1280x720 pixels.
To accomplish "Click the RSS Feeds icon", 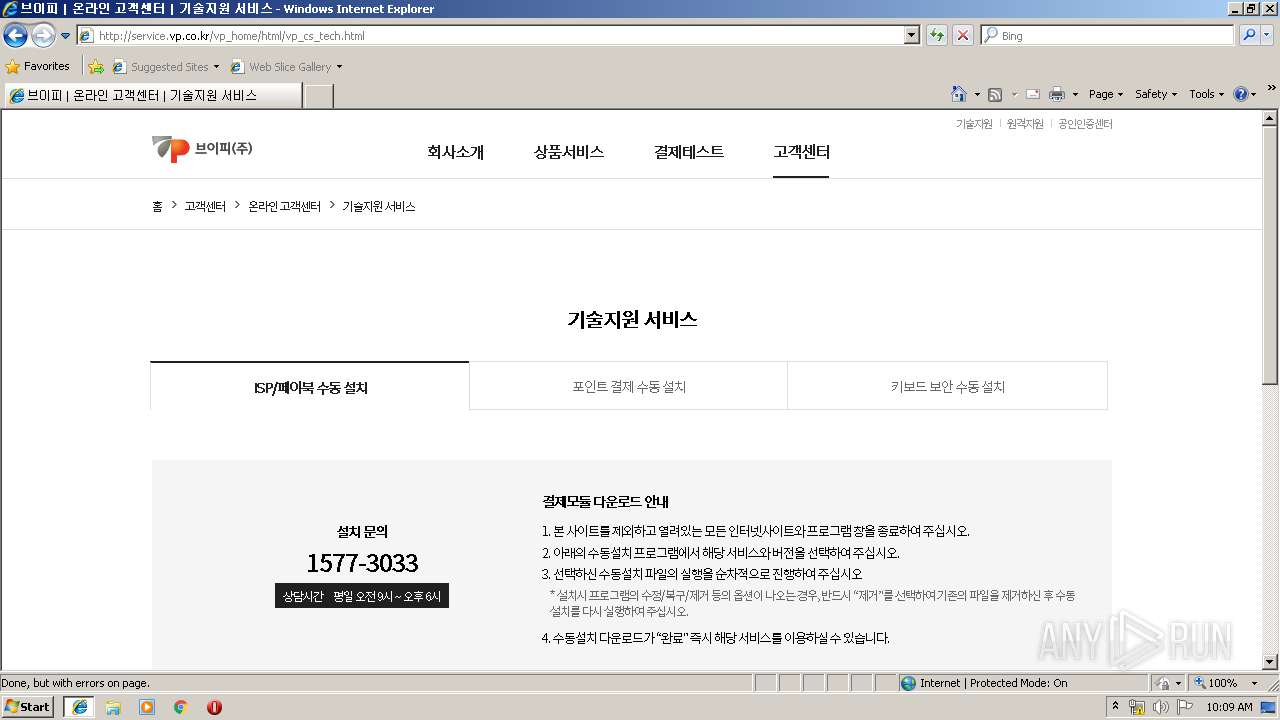I will tap(995, 94).
